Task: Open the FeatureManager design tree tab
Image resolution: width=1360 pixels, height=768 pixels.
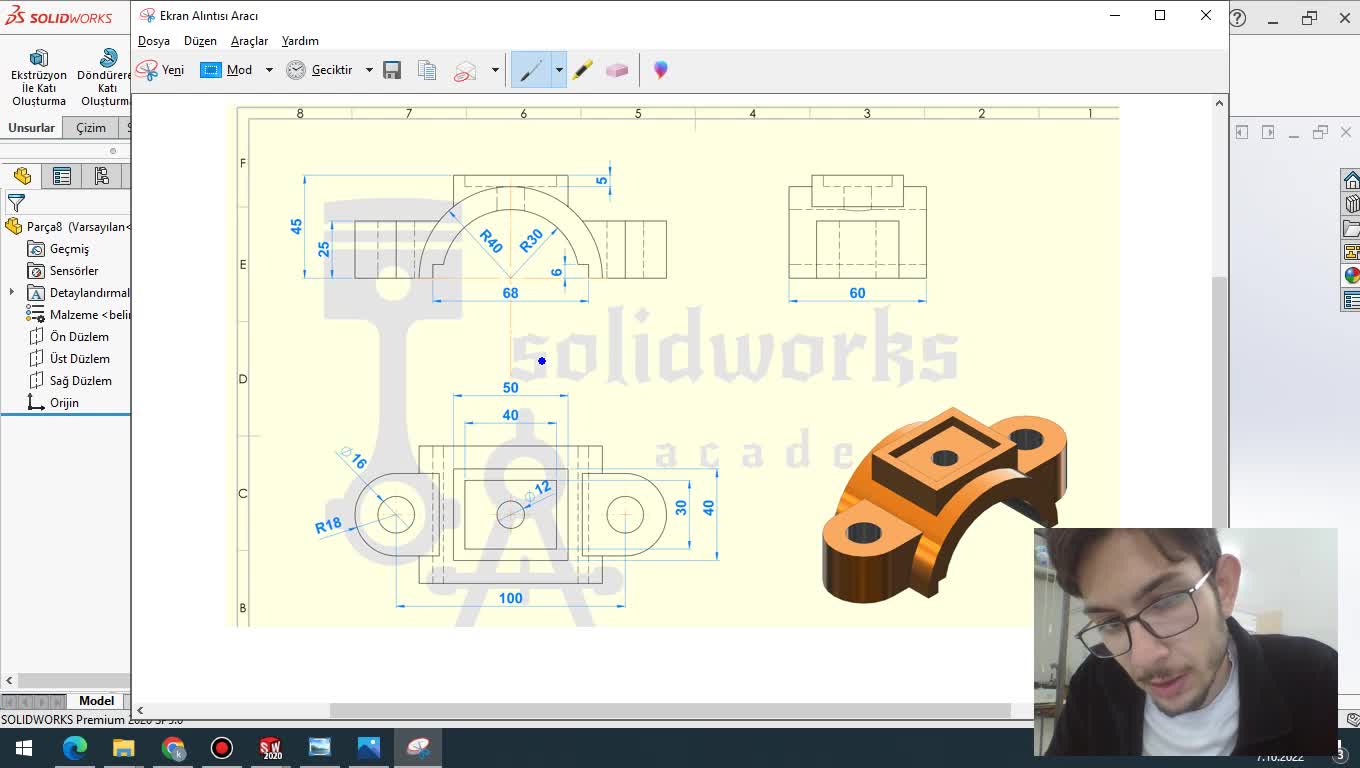Action: click(x=22, y=176)
